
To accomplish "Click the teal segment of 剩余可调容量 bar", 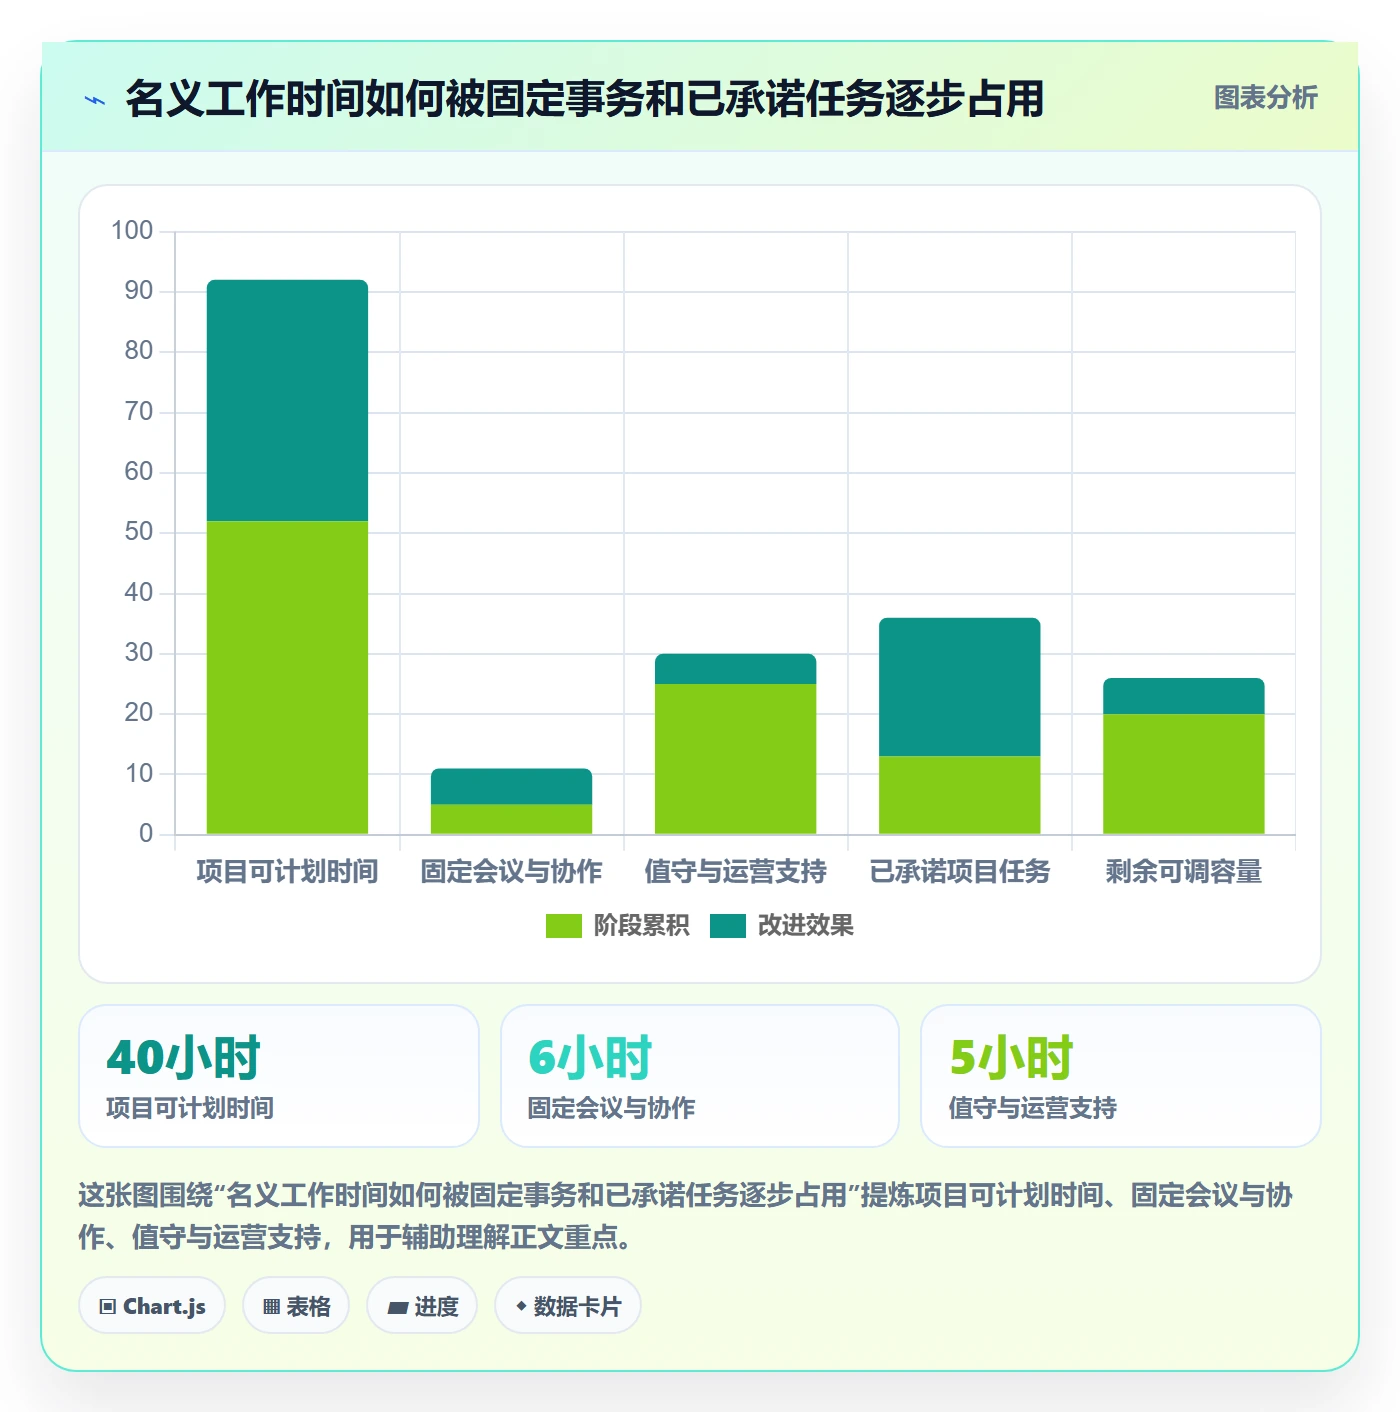I will [x=1183, y=696].
